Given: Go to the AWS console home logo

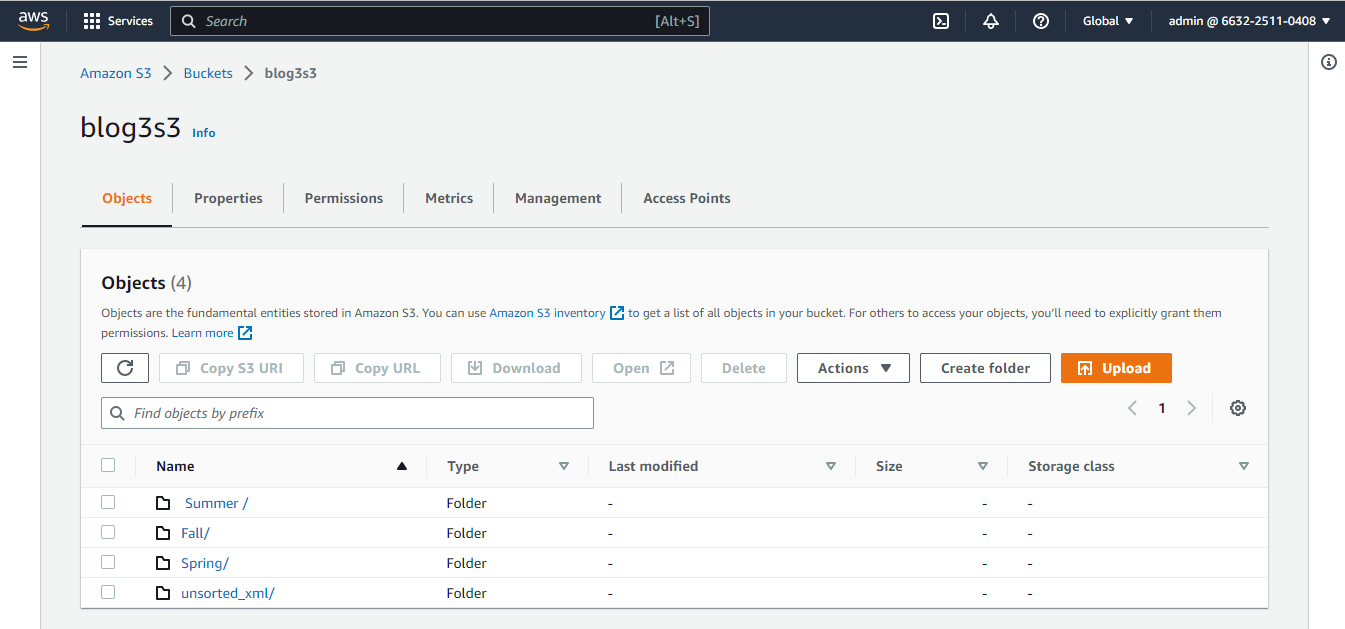Looking at the screenshot, I should (34, 20).
